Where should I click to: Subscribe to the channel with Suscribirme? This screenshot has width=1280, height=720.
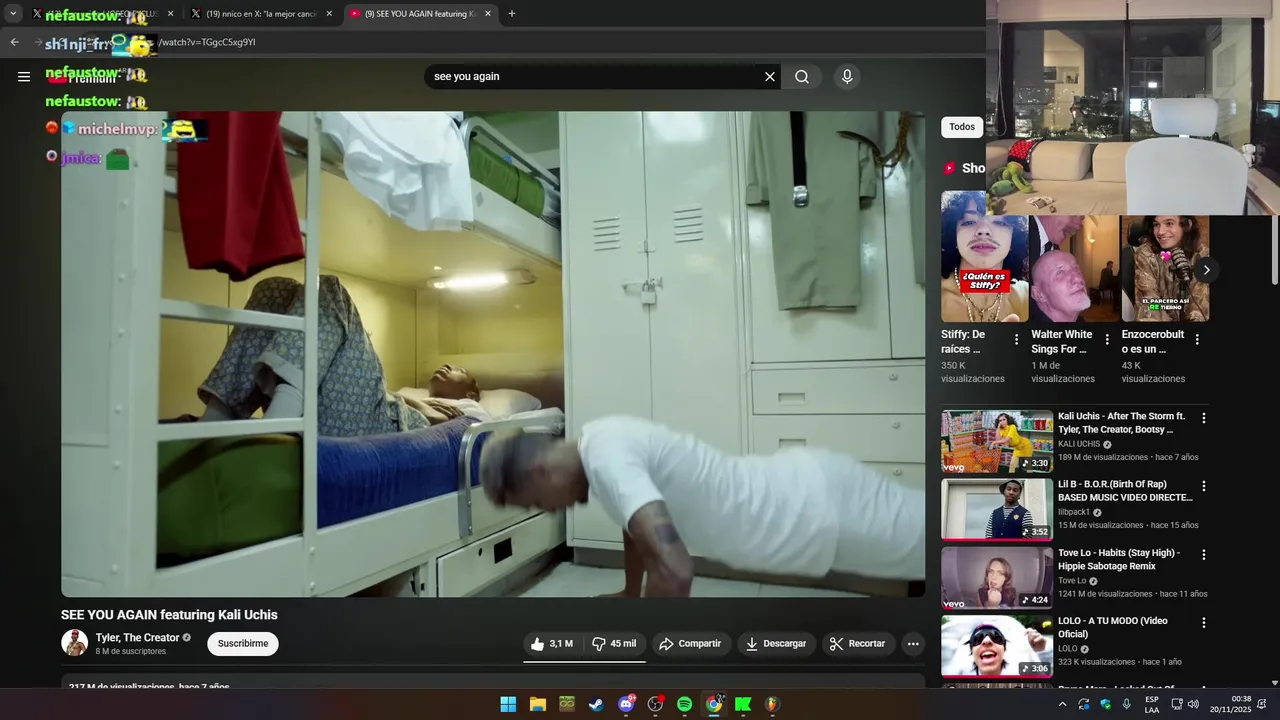[243, 644]
